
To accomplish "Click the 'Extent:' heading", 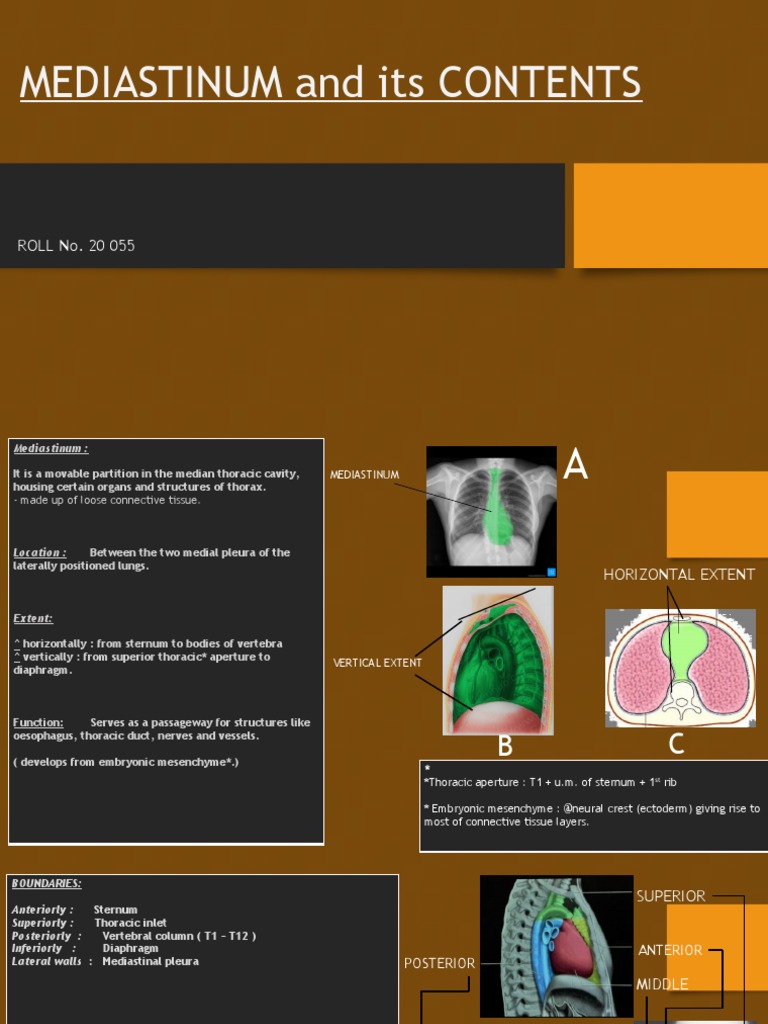I will (33, 618).
